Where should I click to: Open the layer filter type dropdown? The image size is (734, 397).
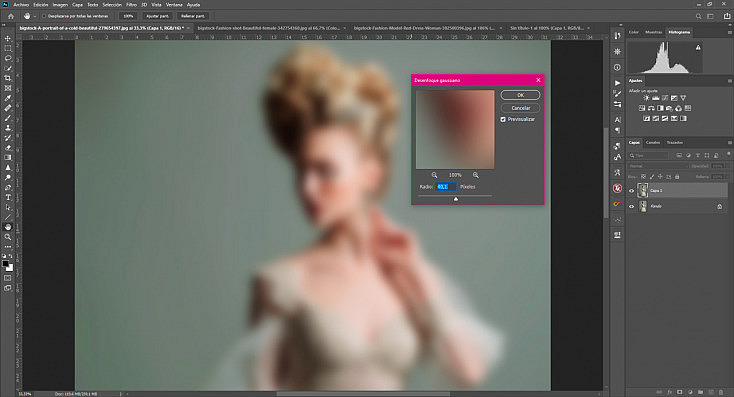click(649, 155)
